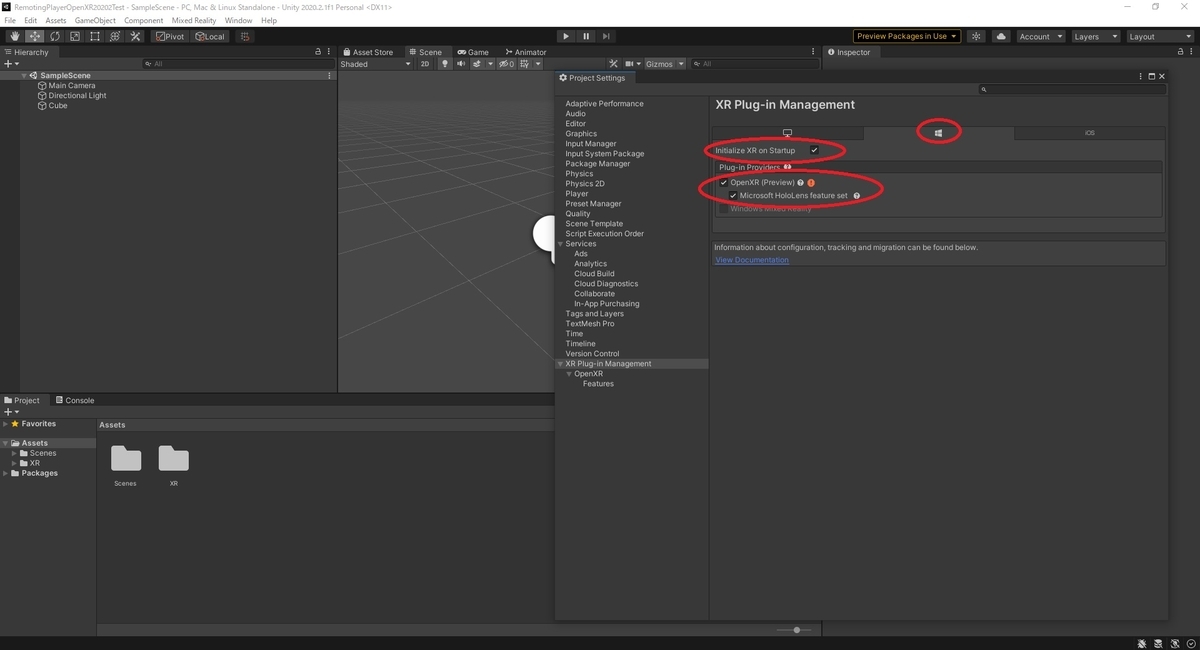Open the Shaded draw mode dropdown

coord(375,64)
